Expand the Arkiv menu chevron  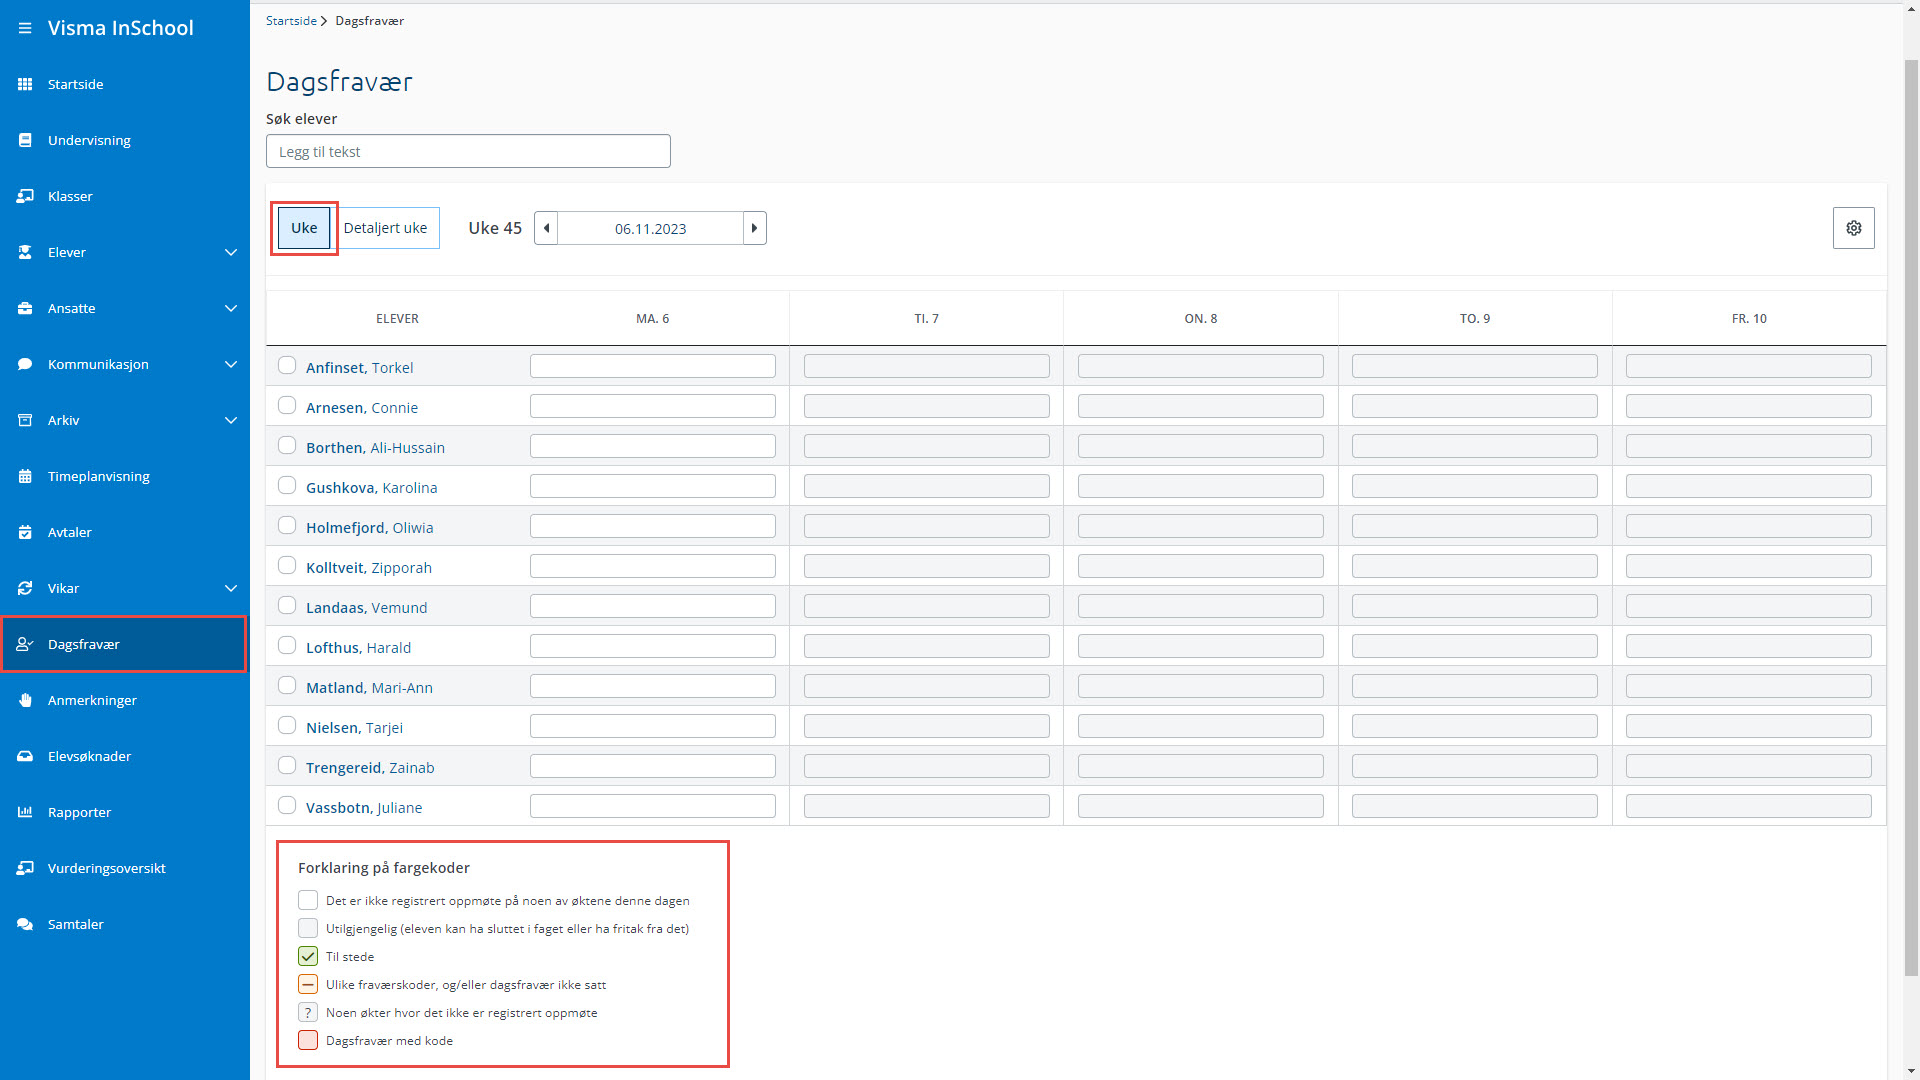pos(231,420)
